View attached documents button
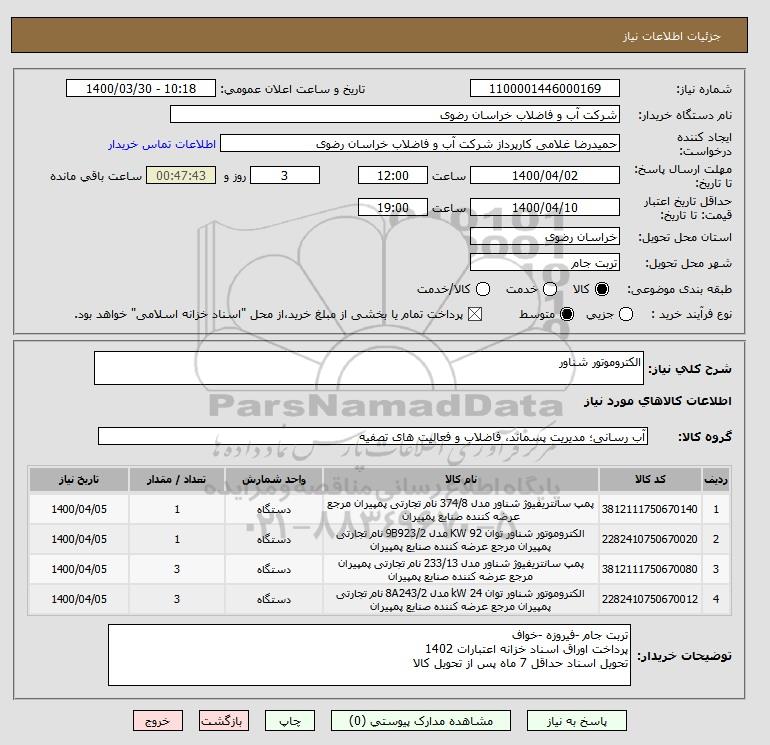The width and height of the screenshot is (770, 745). click(x=421, y=721)
